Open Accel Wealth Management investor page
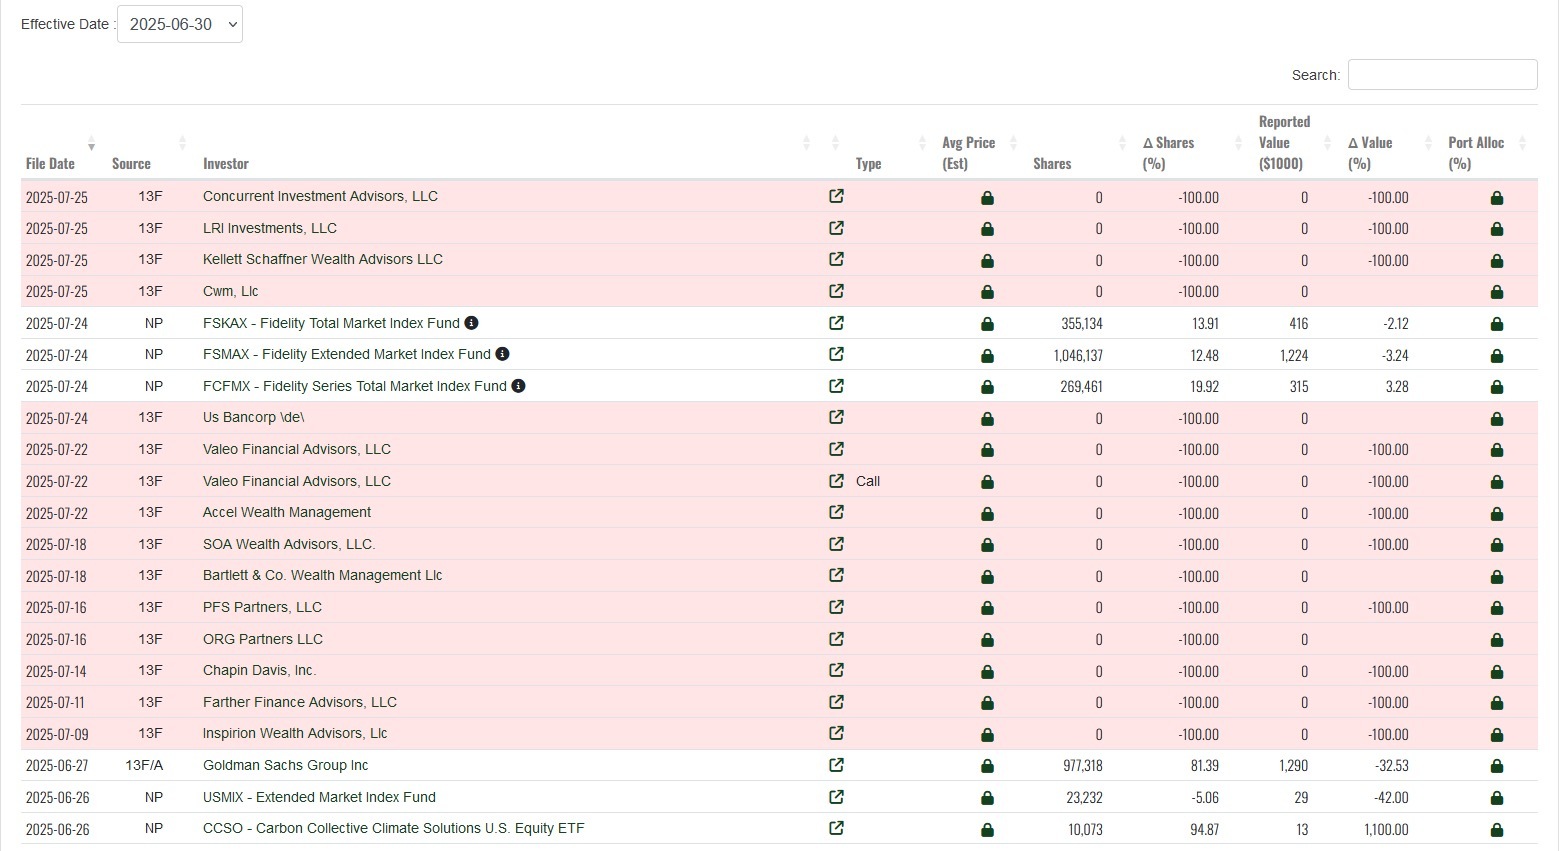The height and width of the screenshot is (851, 1559). point(287,512)
